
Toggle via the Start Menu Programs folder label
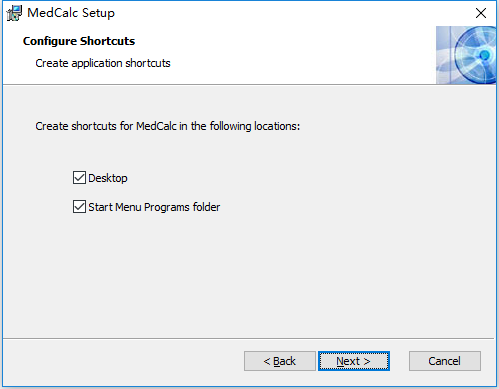coord(154,207)
